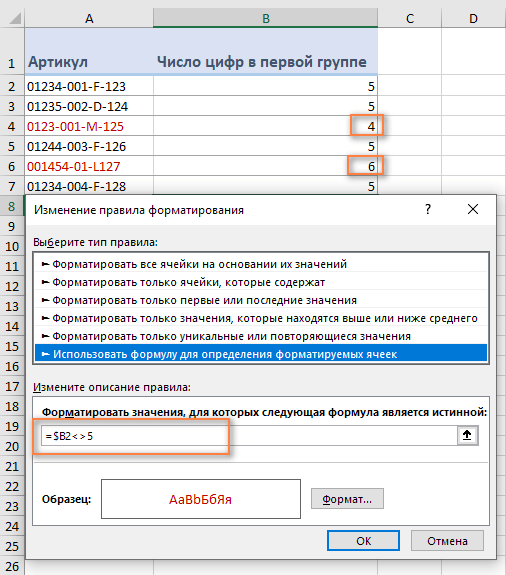Click value 5 in row 7
Image resolution: width=506 pixels, height=575 pixels.
point(265,186)
